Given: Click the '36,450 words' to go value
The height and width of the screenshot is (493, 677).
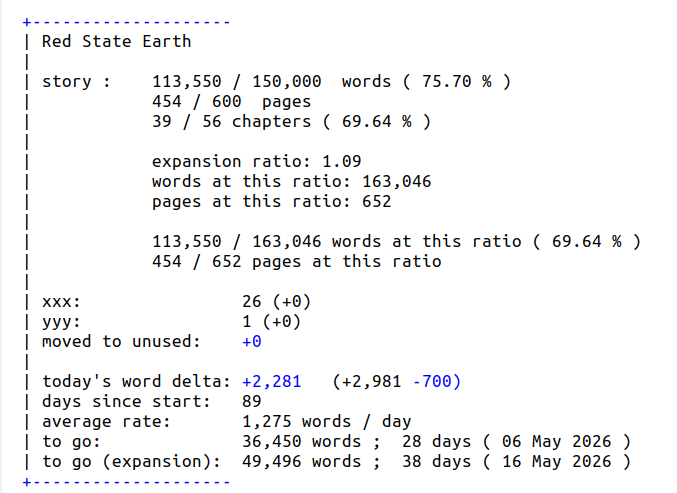Looking at the screenshot, I should click(301, 442).
